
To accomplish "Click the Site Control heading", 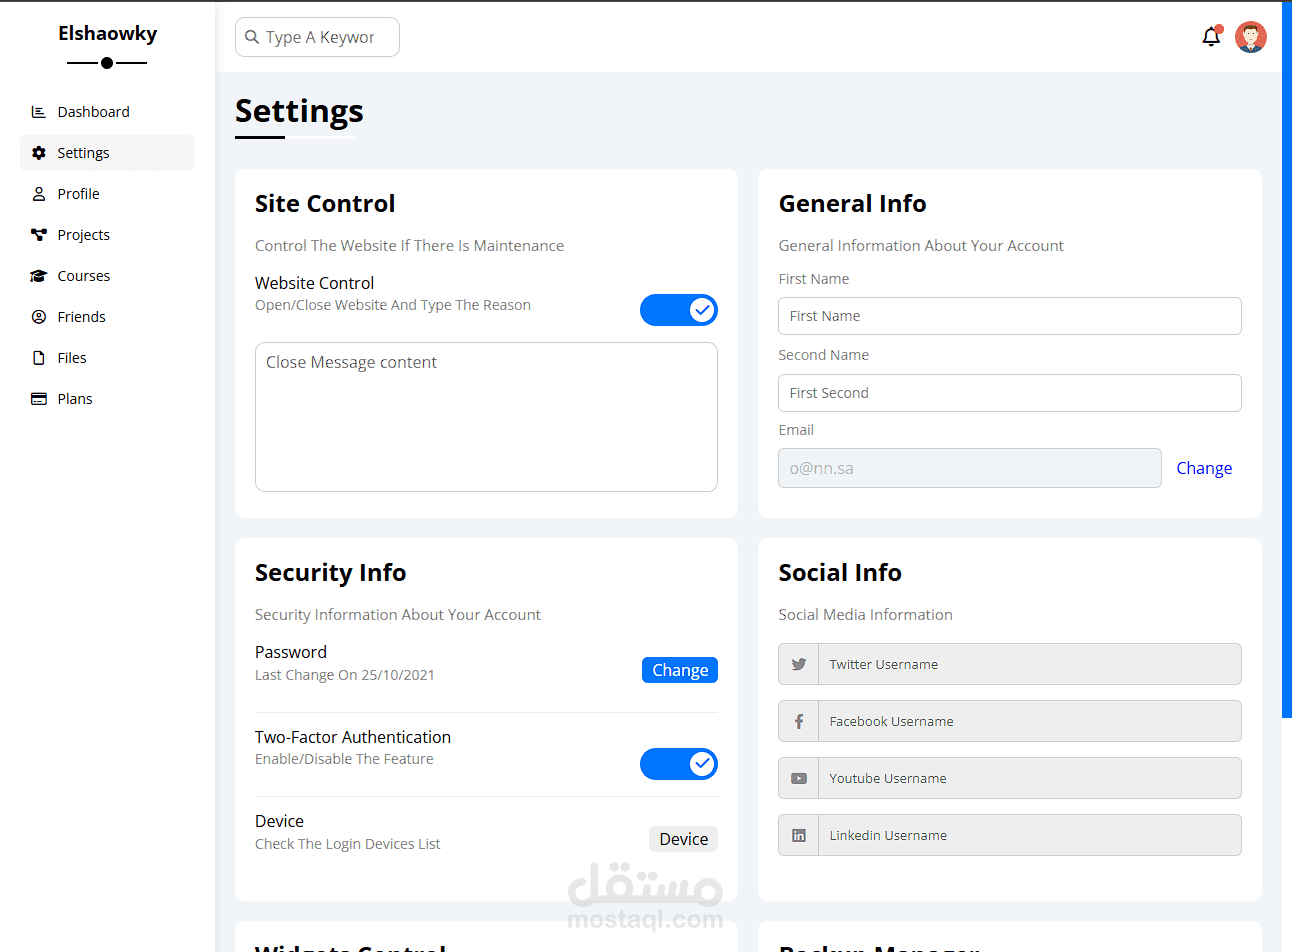I will click(325, 204).
